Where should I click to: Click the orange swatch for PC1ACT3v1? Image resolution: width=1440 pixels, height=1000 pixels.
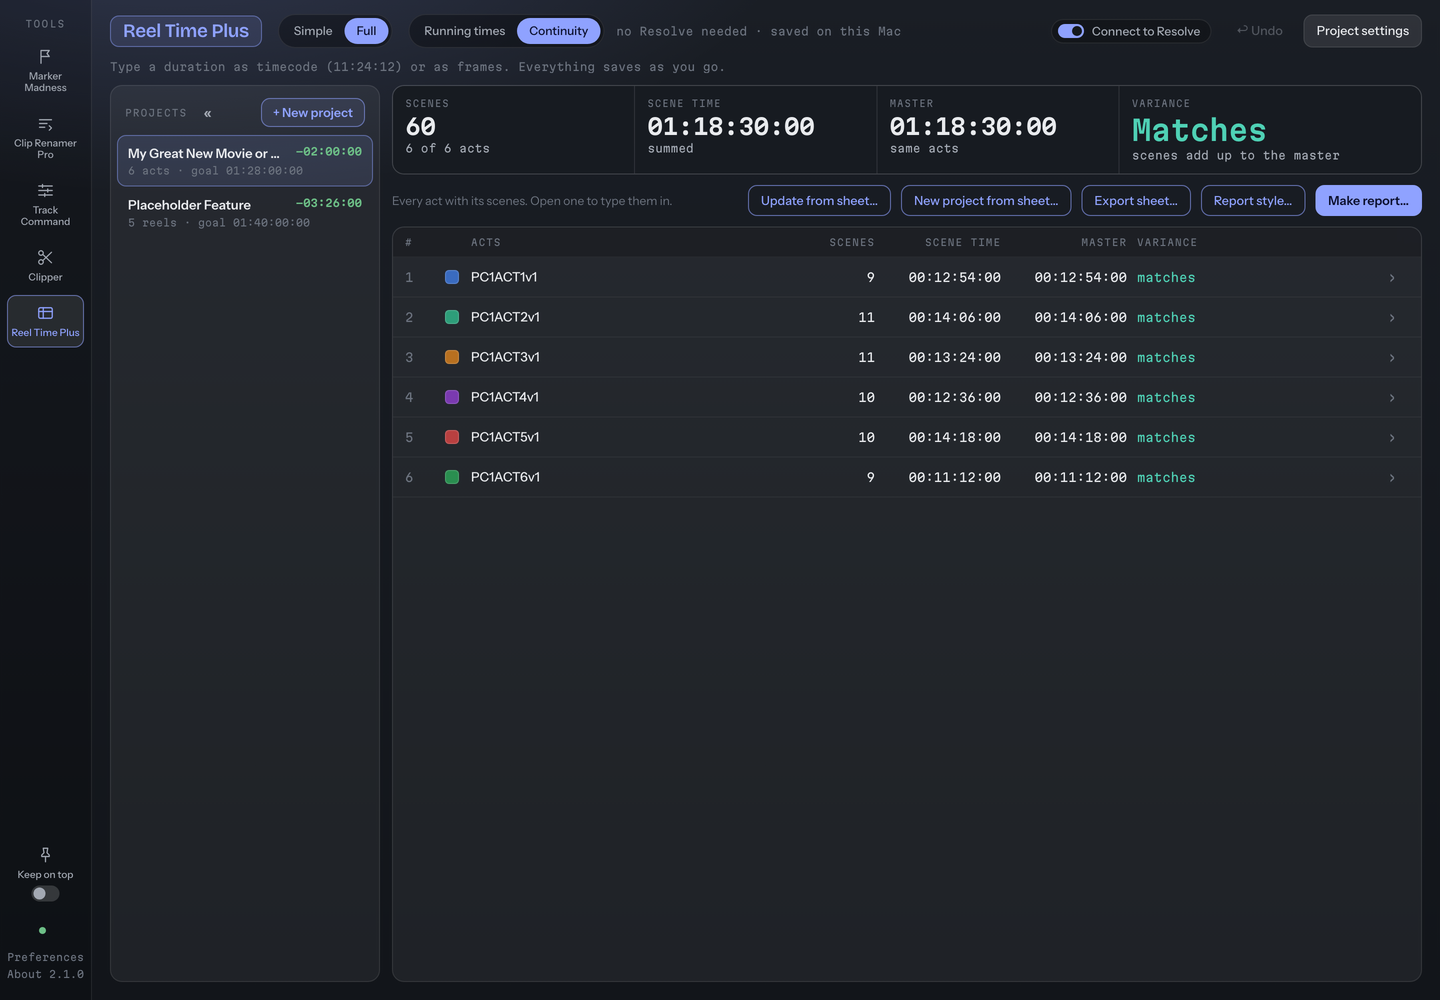tap(452, 357)
